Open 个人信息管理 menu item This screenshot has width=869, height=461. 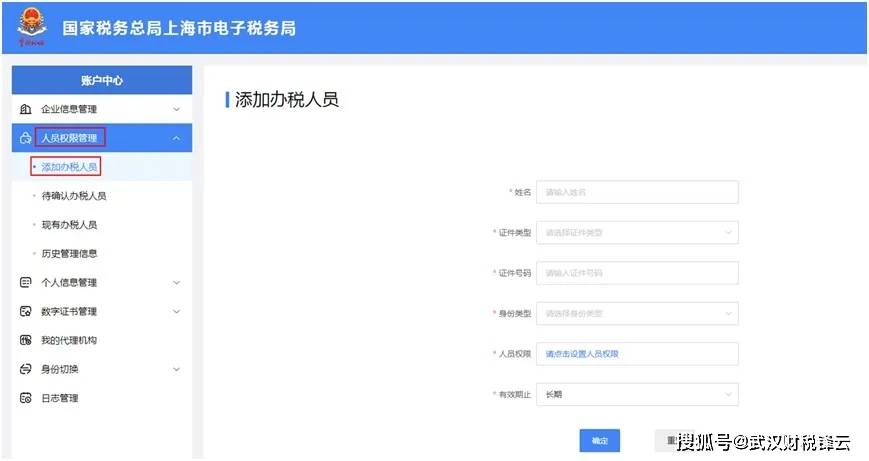102,283
